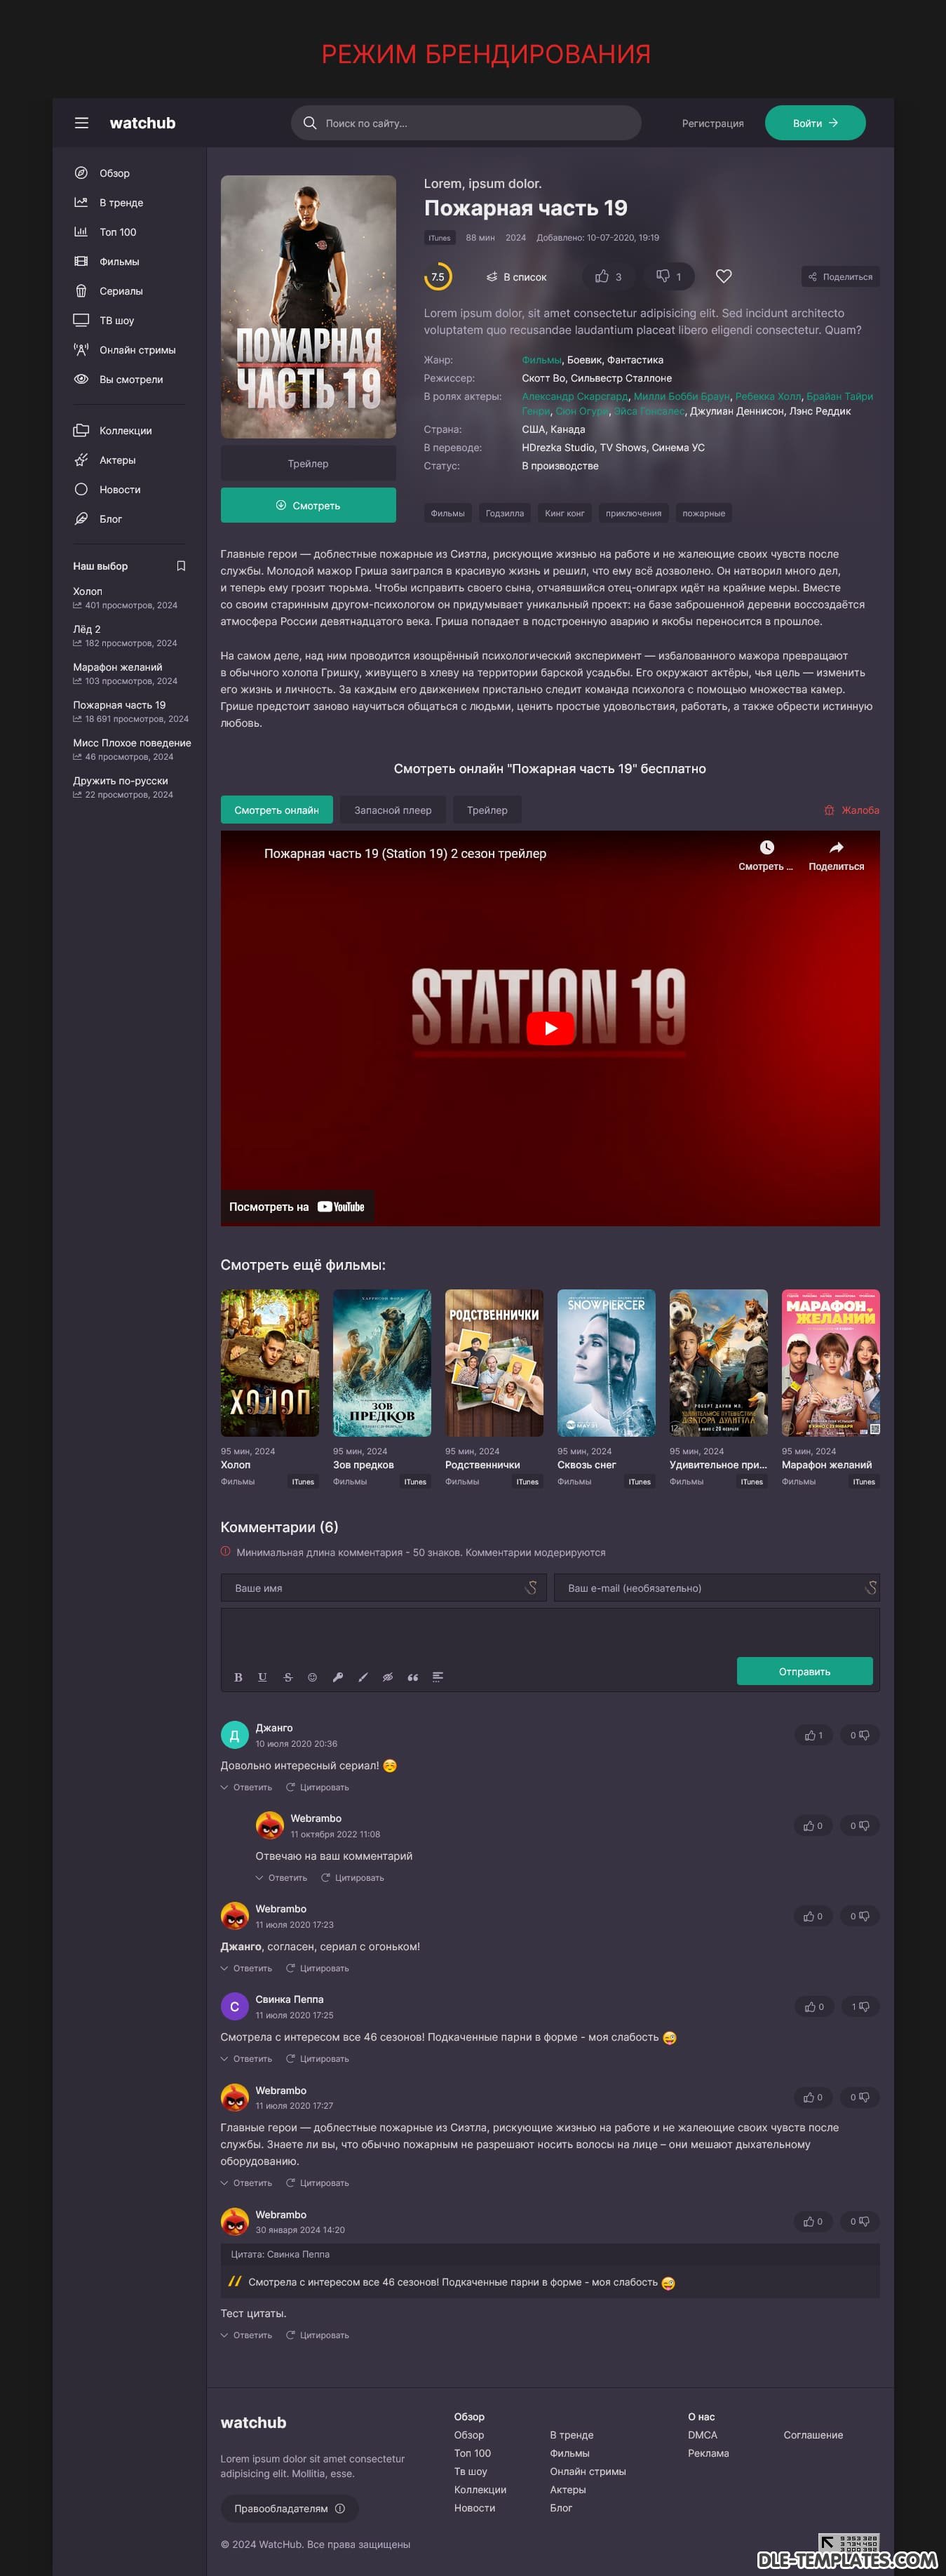Click the ТВ шоу monitor icon in sidebar
This screenshot has width=946, height=2576.
[81, 320]
